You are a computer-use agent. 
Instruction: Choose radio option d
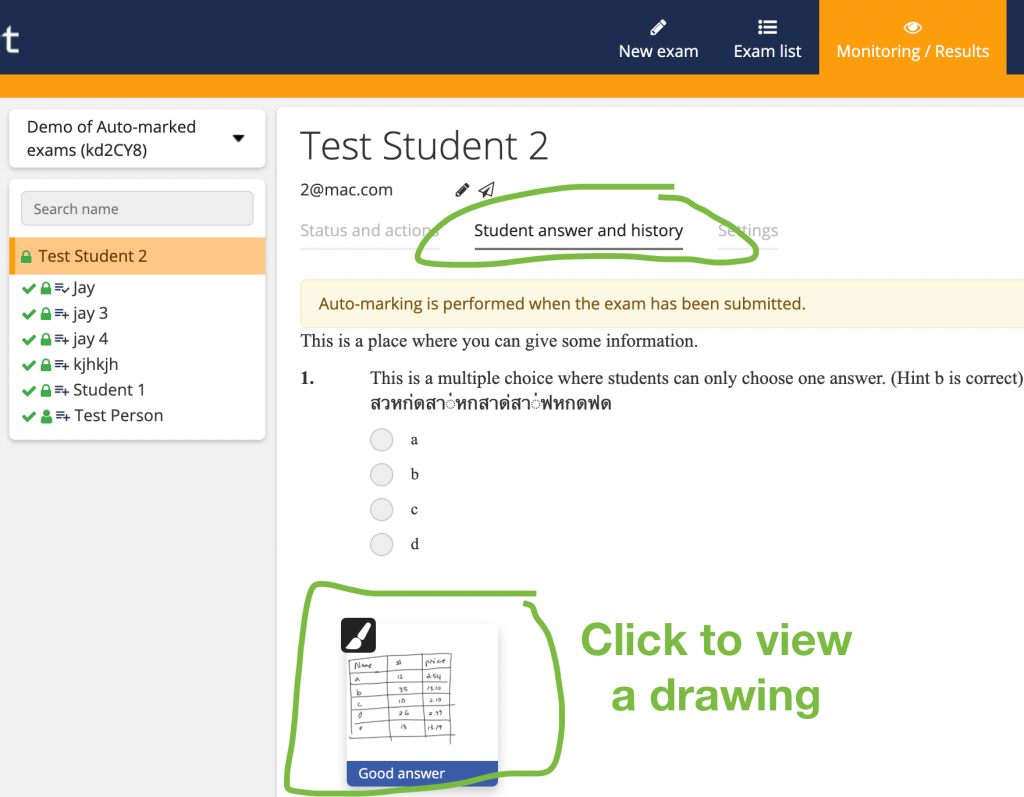point(381,544)
